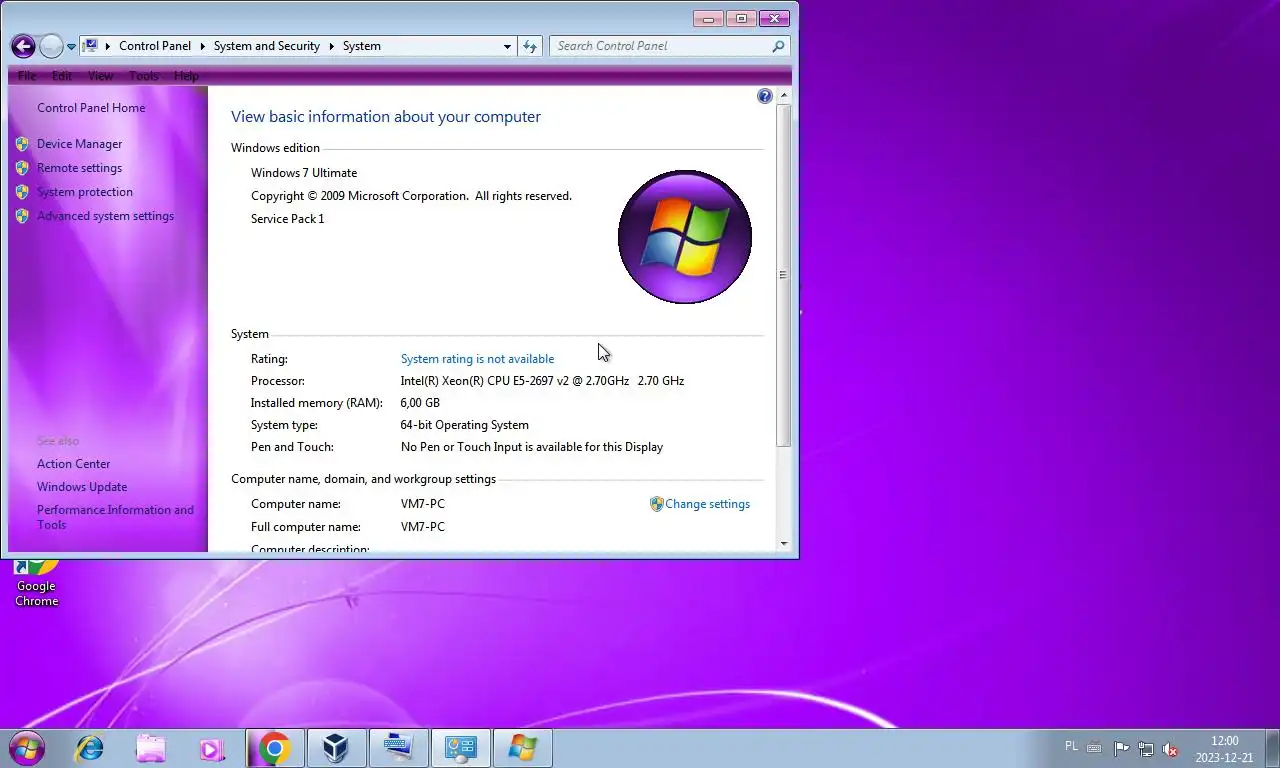1280x768 pixels.
Task: Click the scrollbar down arrow
Action: point(784,544)
